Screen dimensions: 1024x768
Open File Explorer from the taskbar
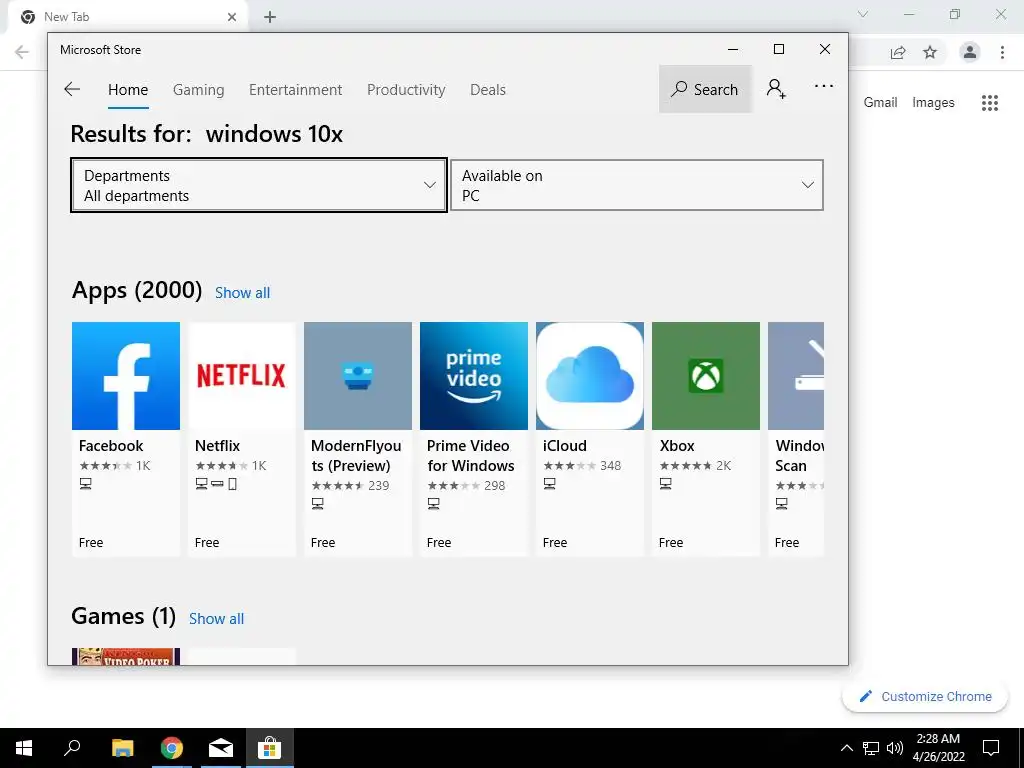point(123,748)
